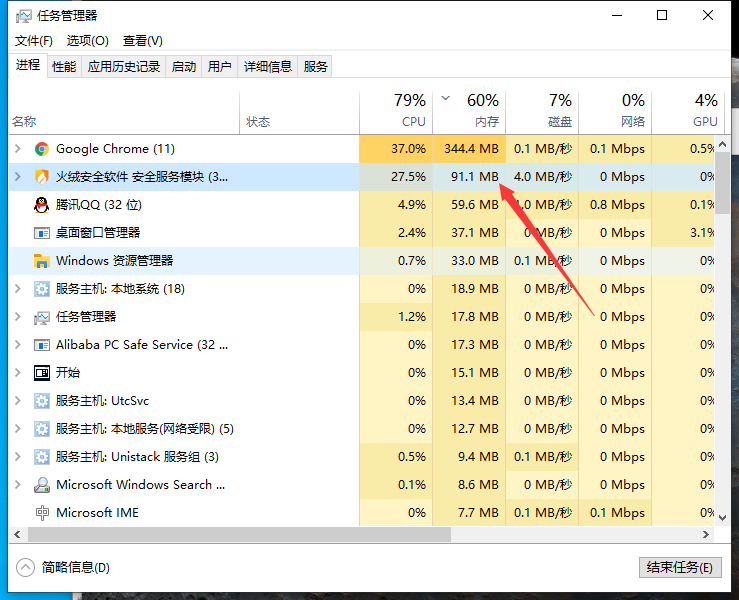Sort by the 名称 column header
This screenshot has width=739, height=600.
[x=124, y=113]
